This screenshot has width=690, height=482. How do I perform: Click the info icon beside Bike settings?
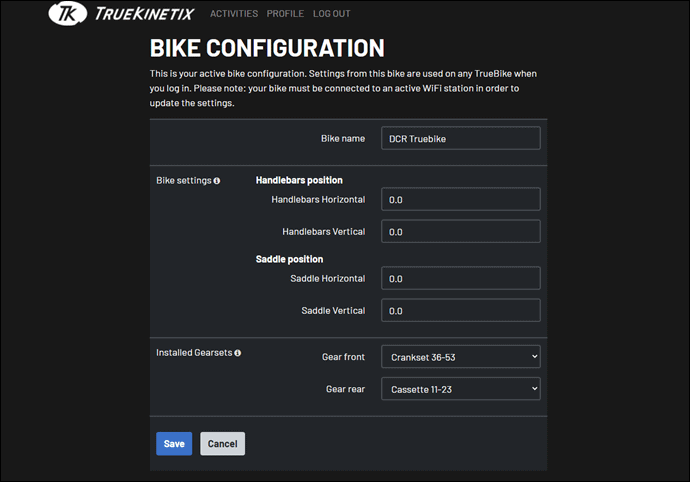point(217,181)
